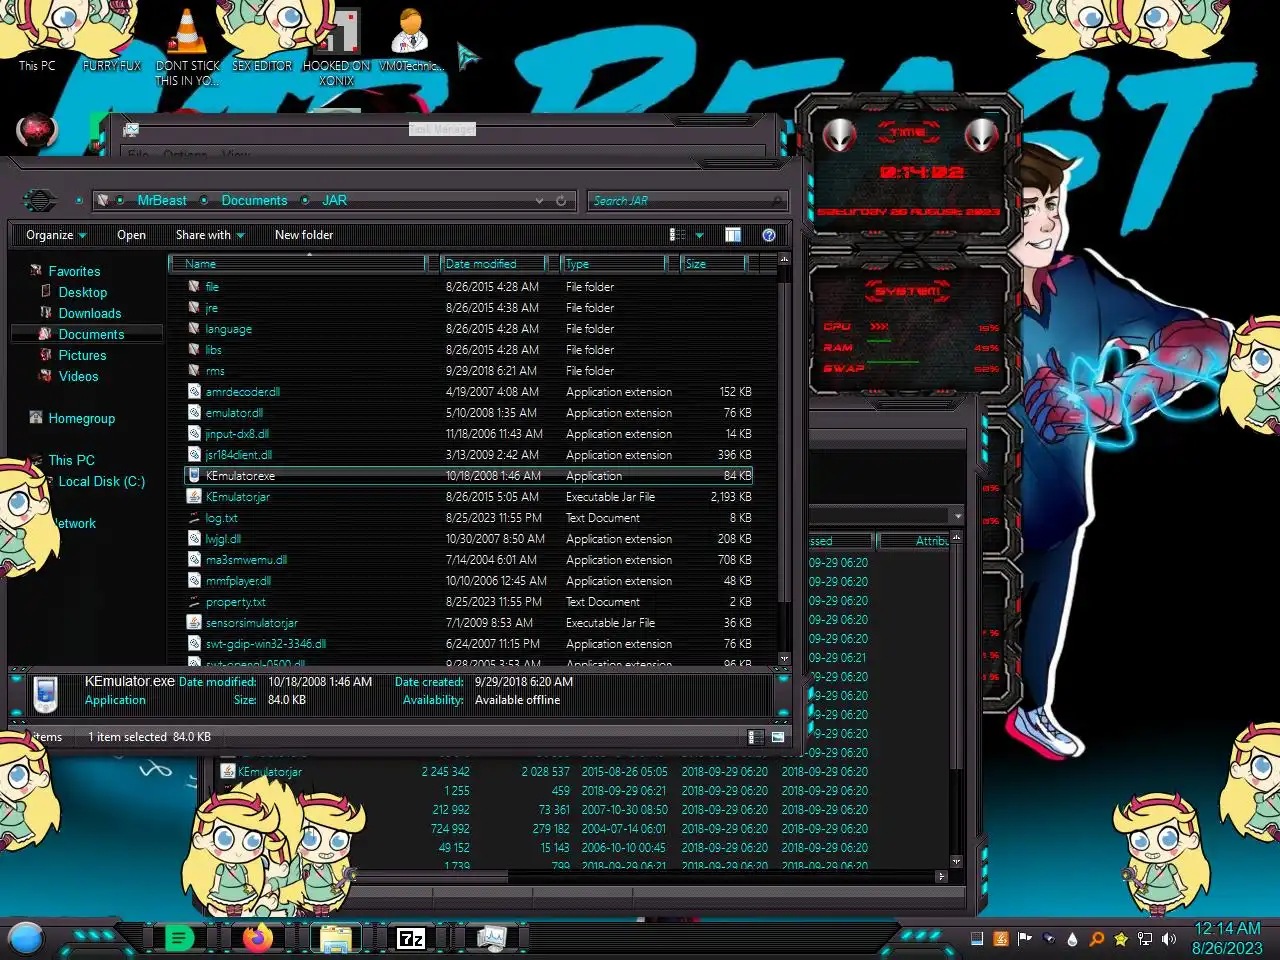The image size is (1280, 960).
Task: Select the jsr184client.dll file row
Action: pos(470,455)
